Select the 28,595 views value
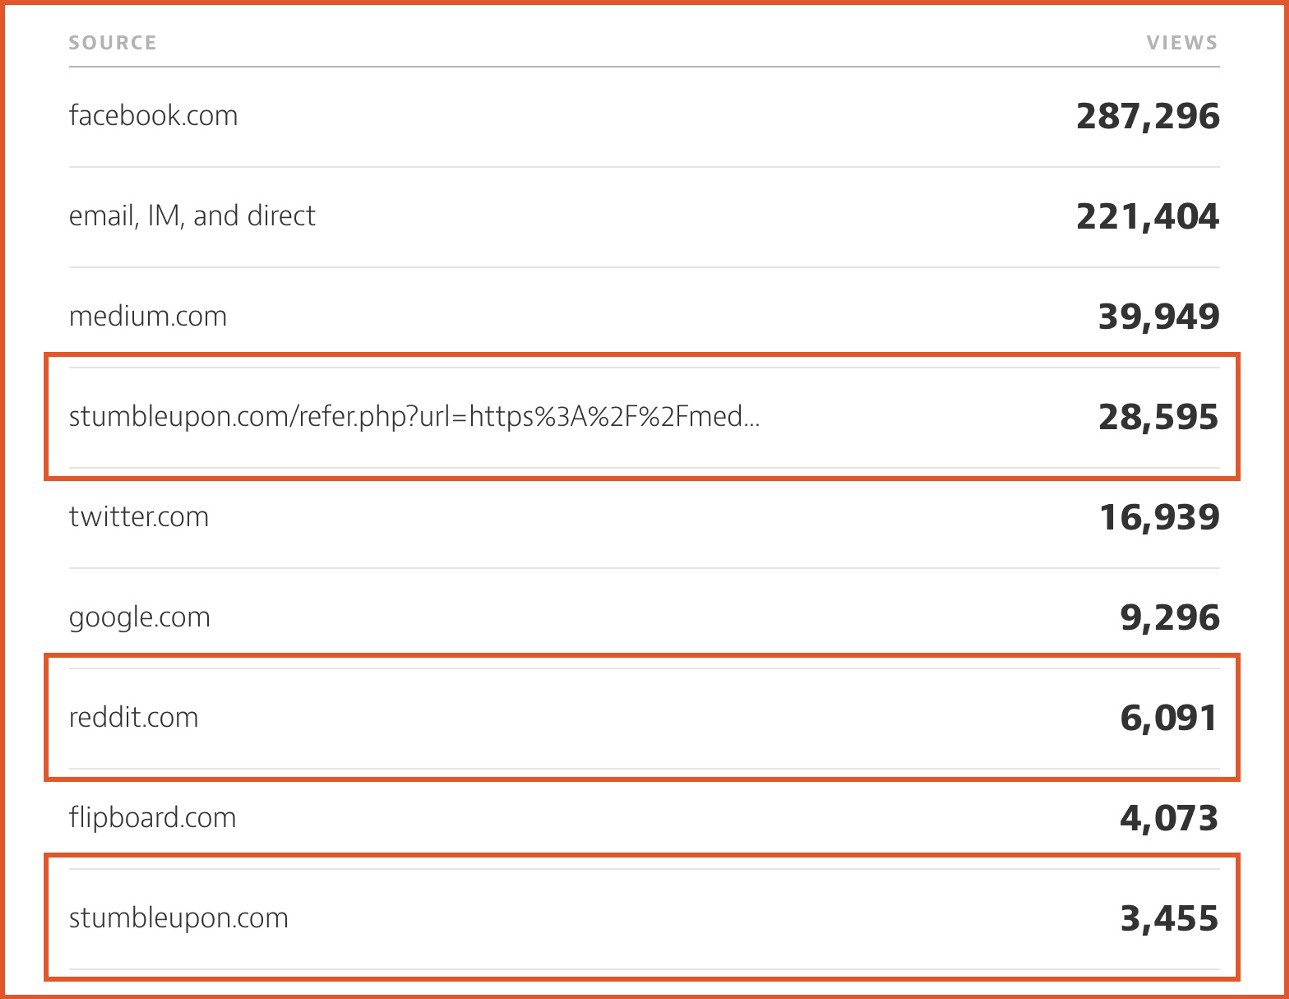Screen dimensions: 1289x999 click(1158, 417)
